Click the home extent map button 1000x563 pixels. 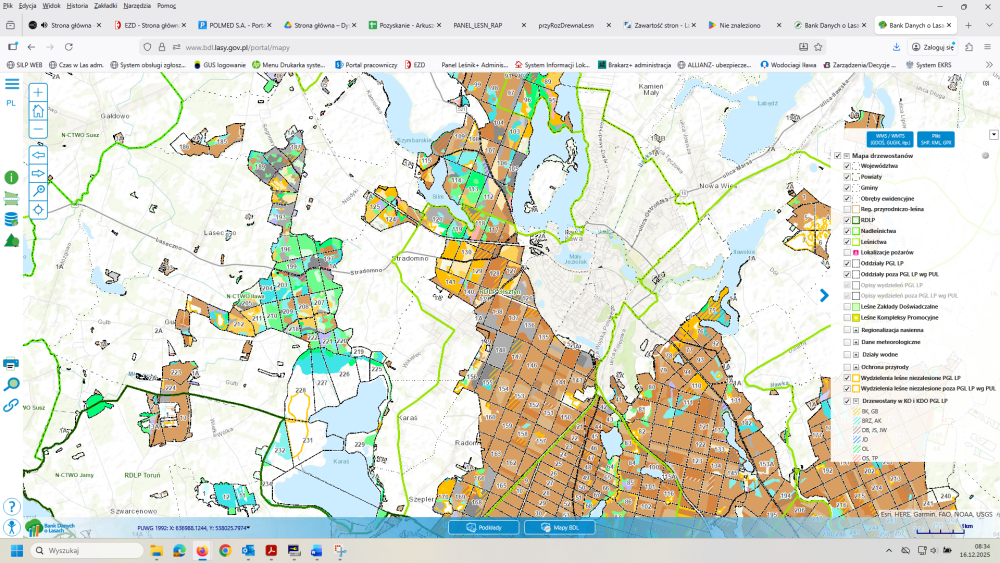(x=38, y=111)
